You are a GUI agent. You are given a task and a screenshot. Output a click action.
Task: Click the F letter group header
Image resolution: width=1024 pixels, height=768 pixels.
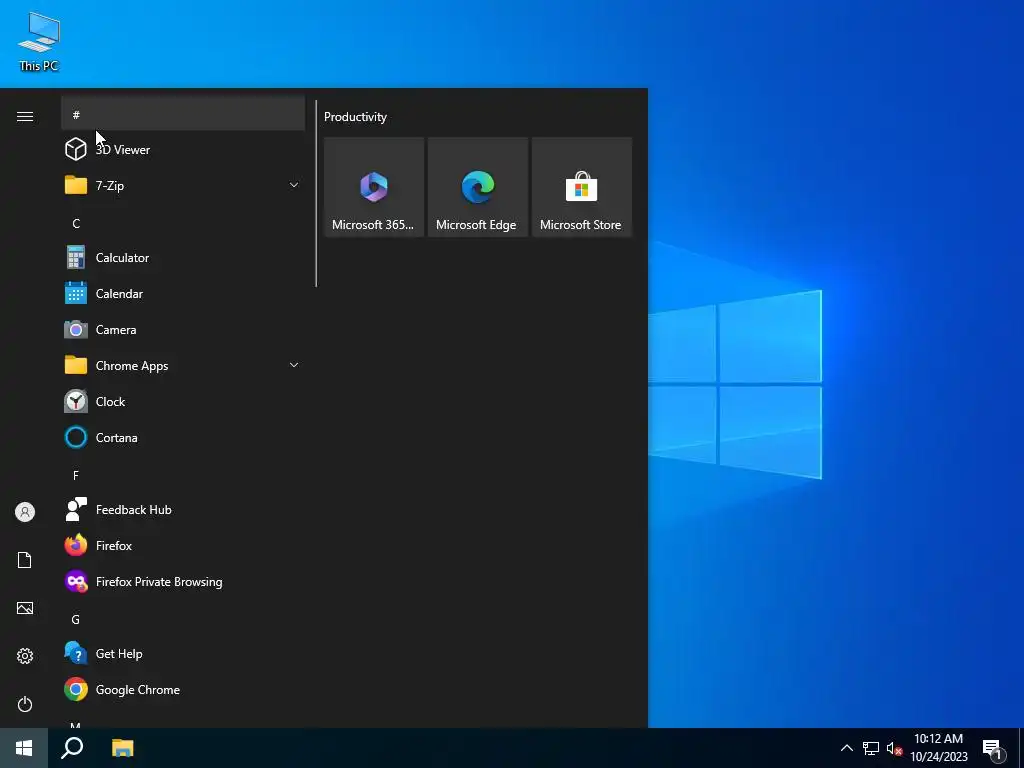183,475
